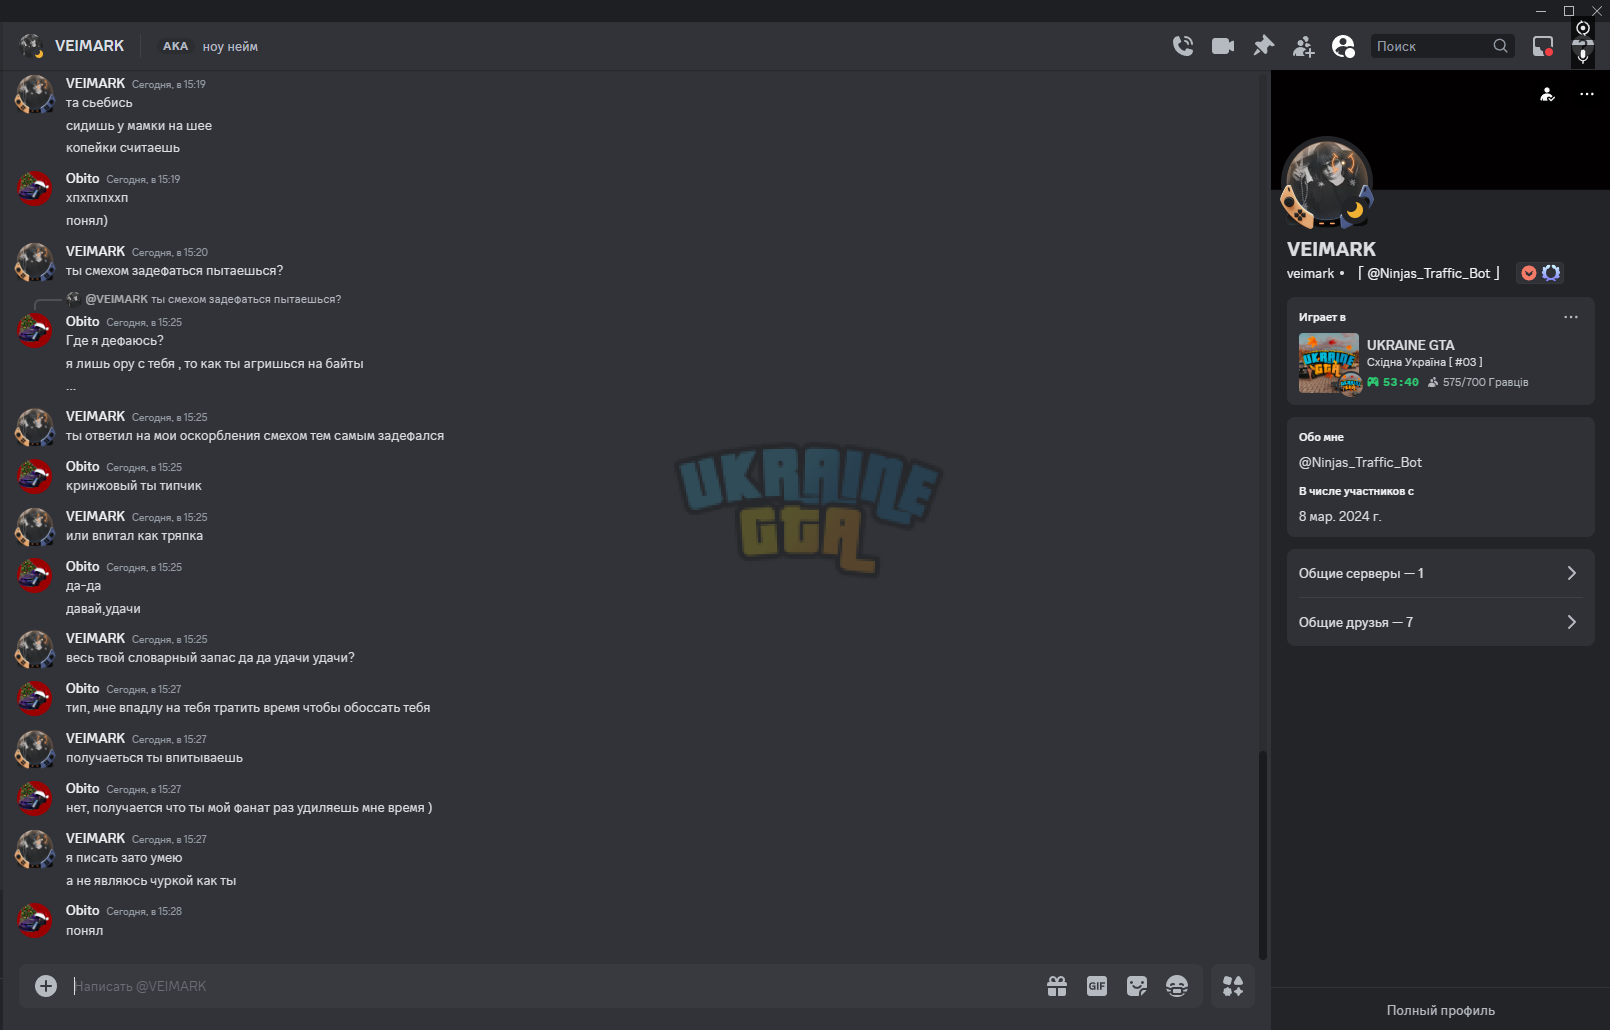Open the emoji picker

click(1177, 986)
